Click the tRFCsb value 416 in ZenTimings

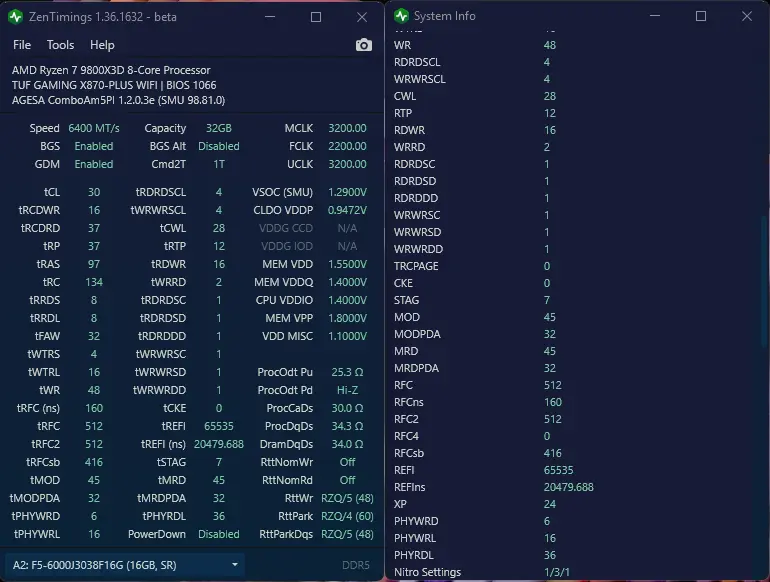(x=94, y=462)
